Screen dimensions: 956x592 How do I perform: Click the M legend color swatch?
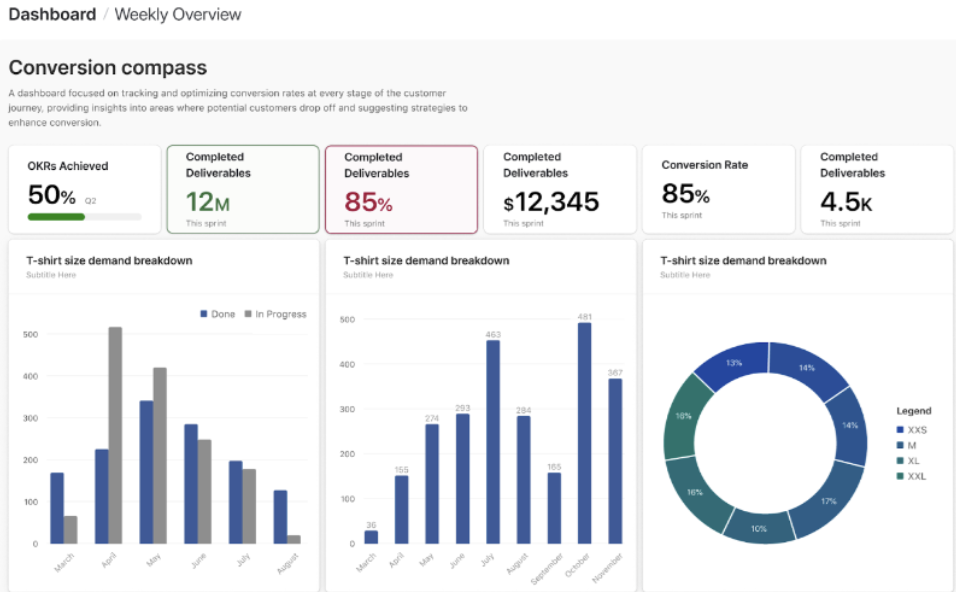point(900,445)
